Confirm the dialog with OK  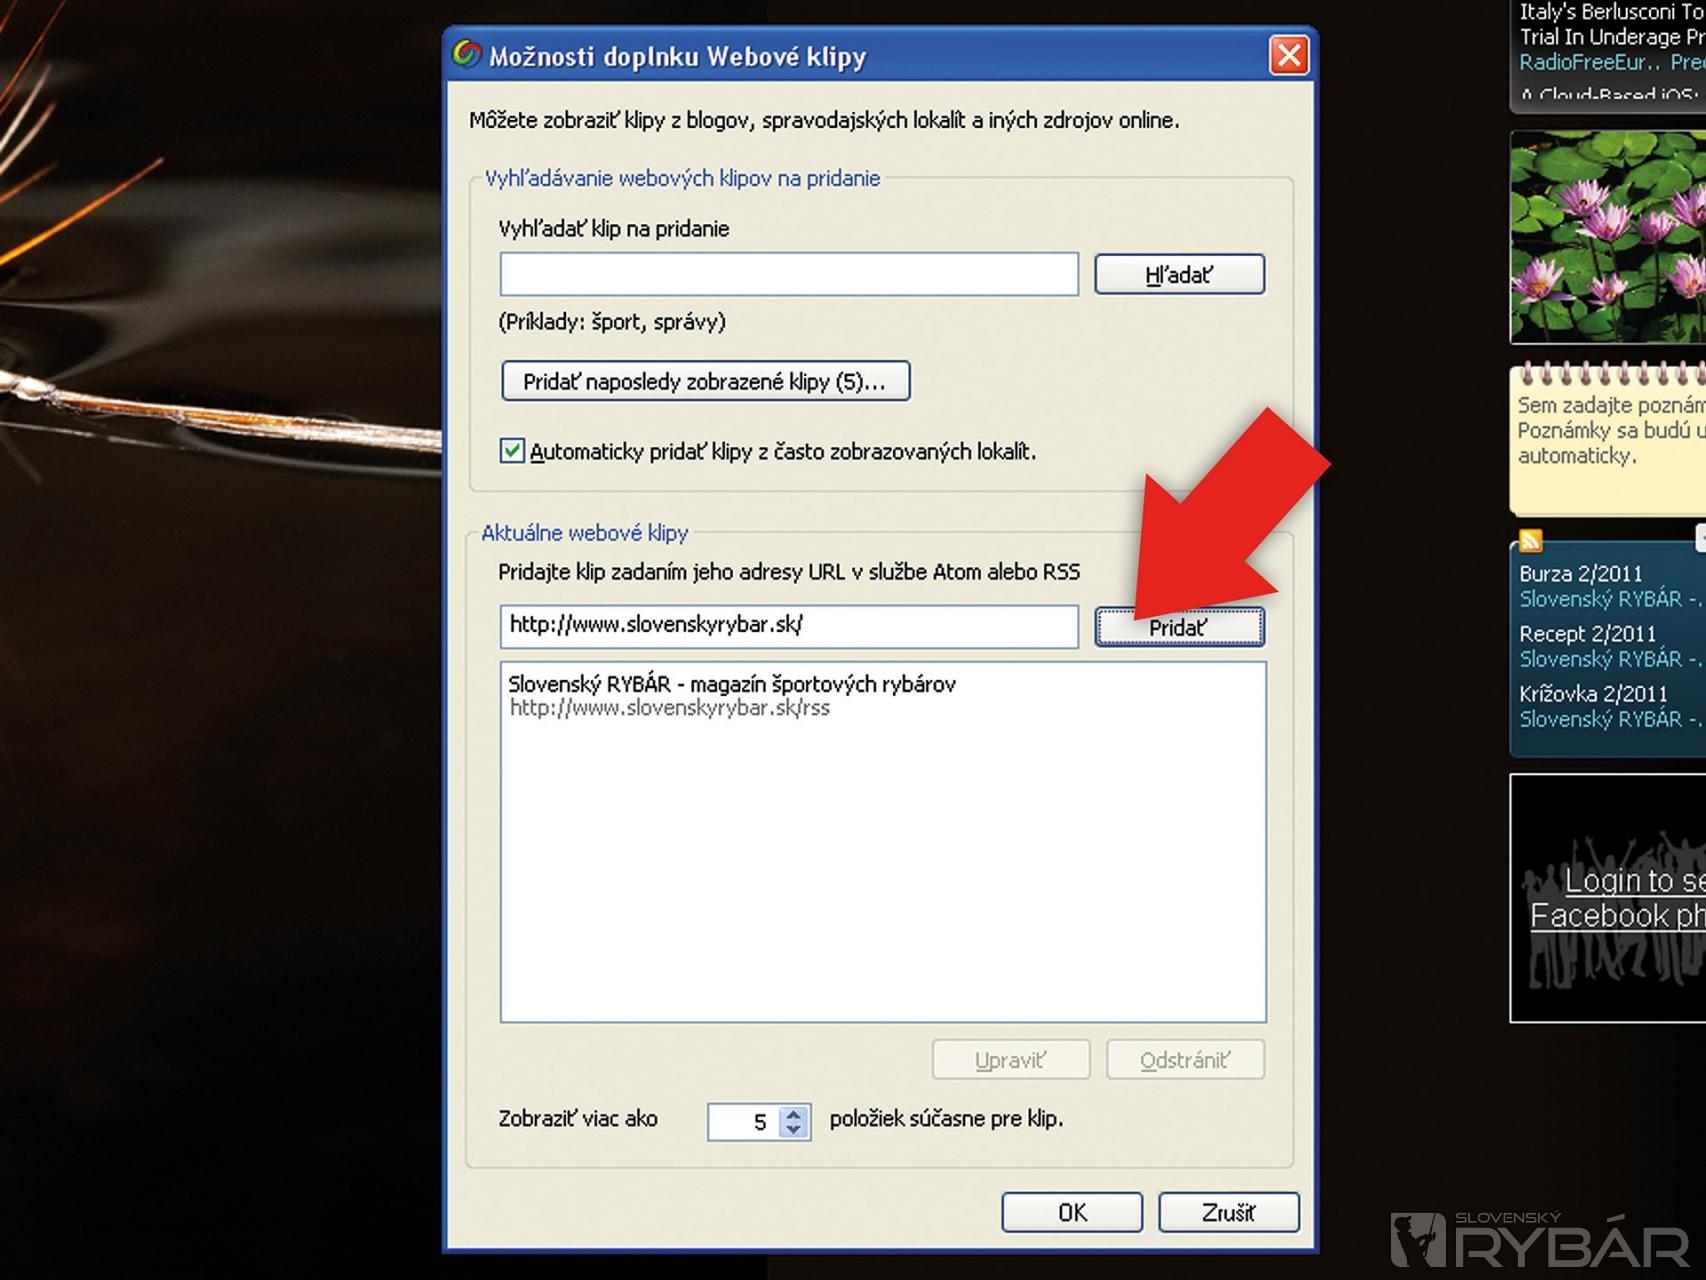coord(1071,1213)
